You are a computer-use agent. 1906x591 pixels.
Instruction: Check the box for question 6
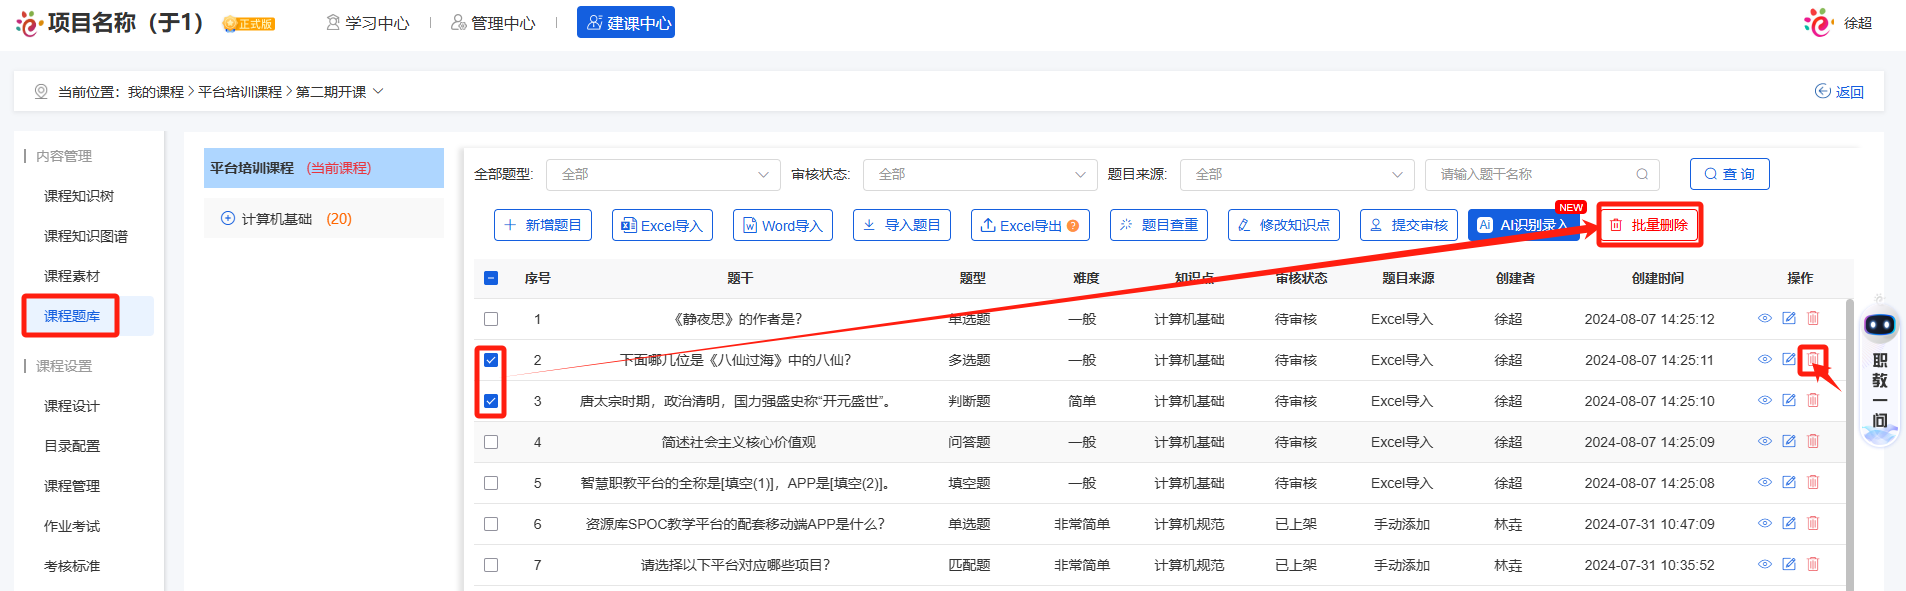point(491,524)
